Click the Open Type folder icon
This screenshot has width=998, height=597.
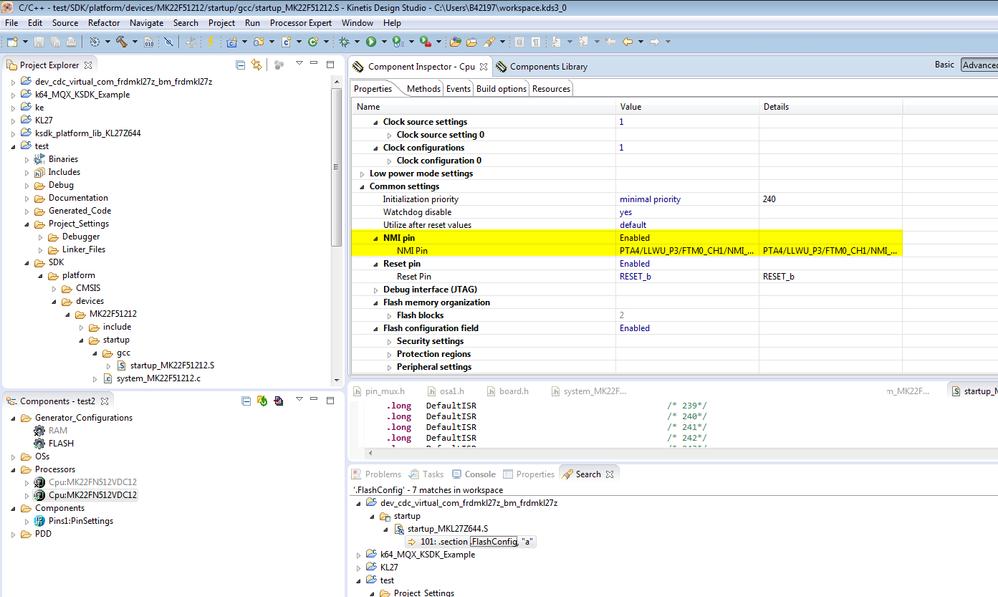tap(455, 42)
